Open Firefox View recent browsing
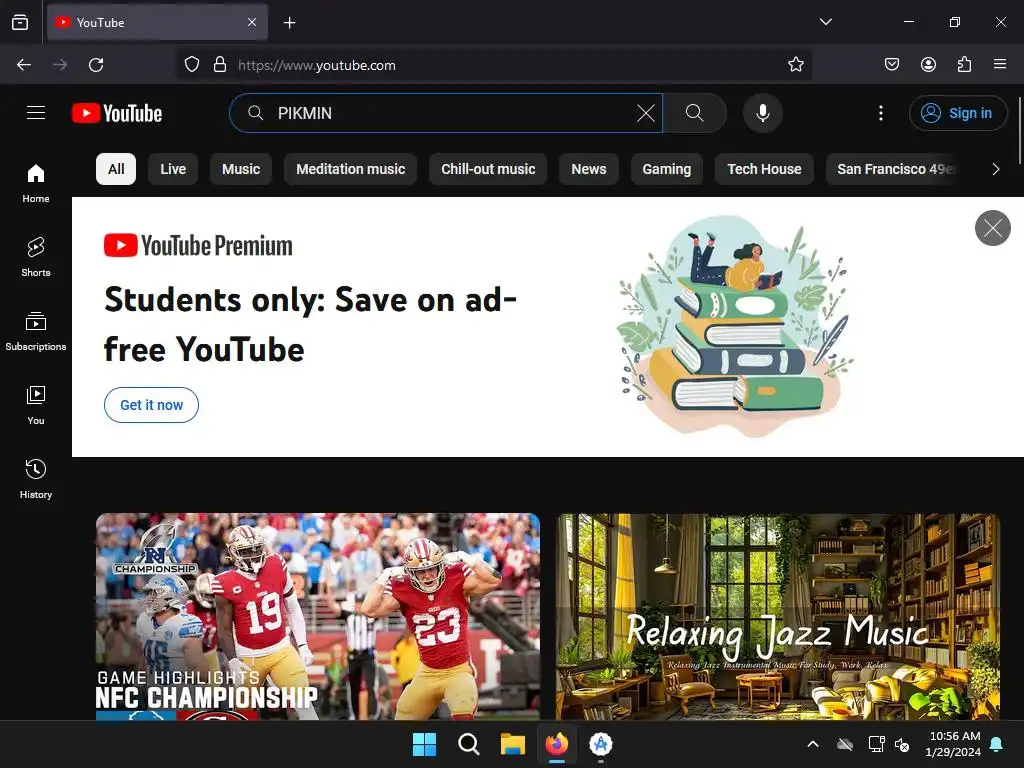The width and height of the screenshot is (1024, 768). pyautogui.click(x=20, y=22)
